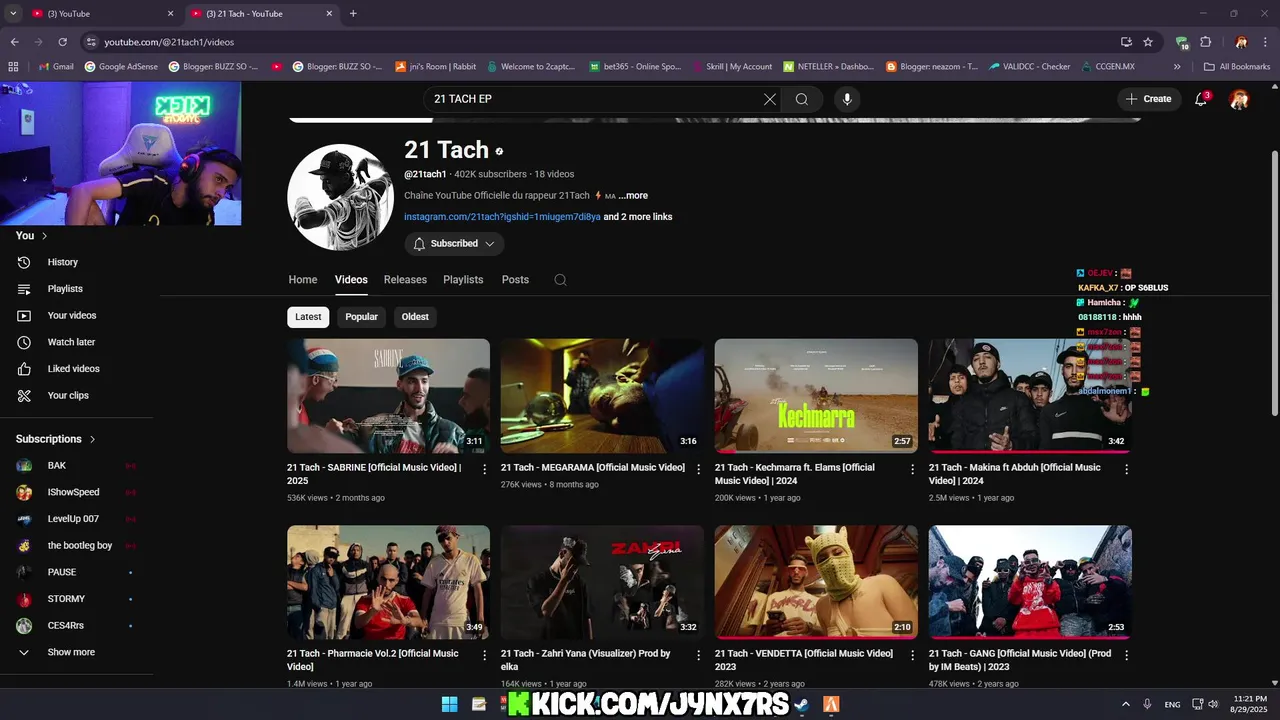The width and height of the screenshot is (1280, 720).
Task: Bookmark this page with star icon
Action: point(1148,42)
